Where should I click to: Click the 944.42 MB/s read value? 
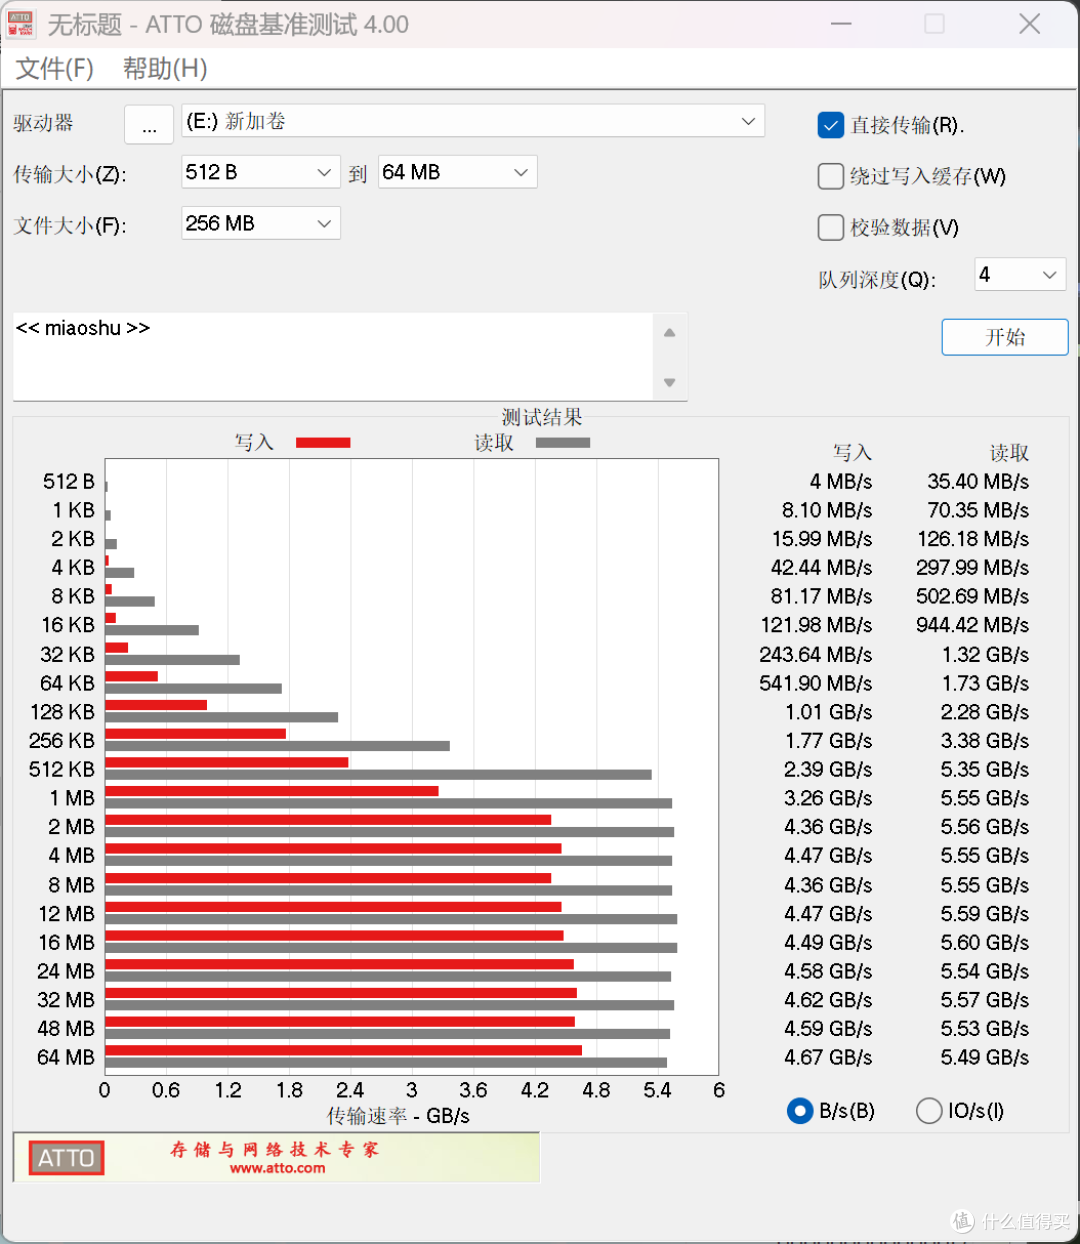click(x=972, y=625)
